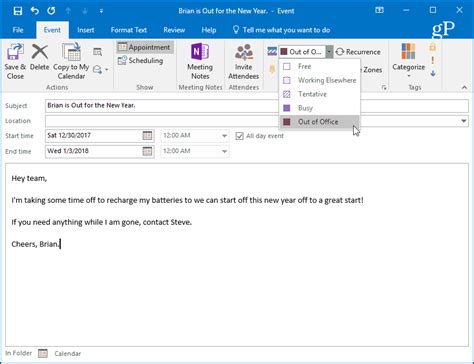Click the Save icon in title bar
Viewport: 474px width, 364px height.
(18, 11)
